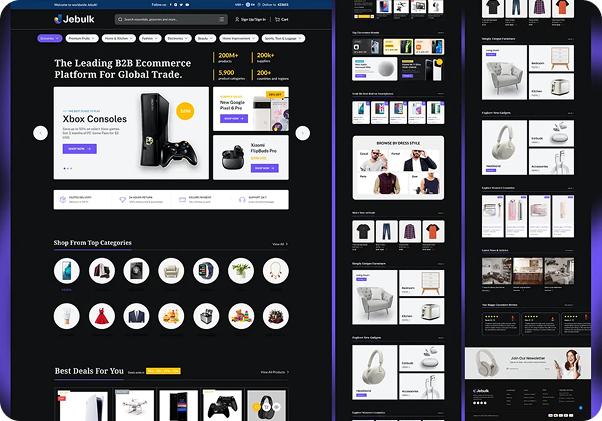
Task: Go to next hero slide arrow
Action: [303, 133]
